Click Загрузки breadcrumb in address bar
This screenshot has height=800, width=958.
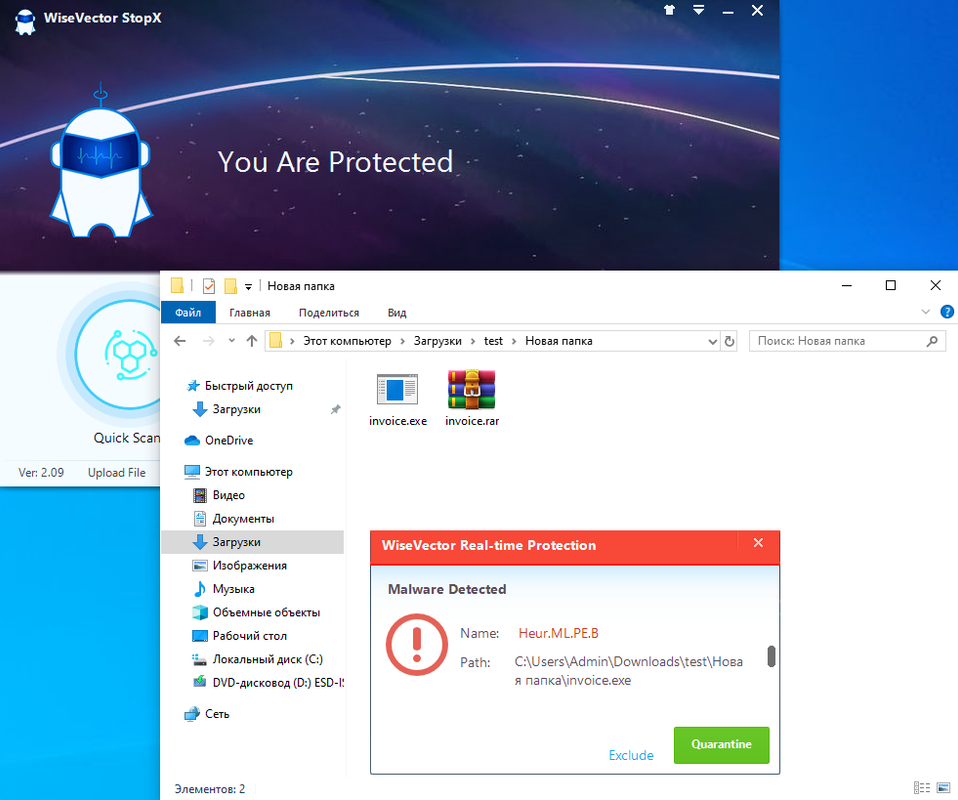pyautogui.click(x=437, y=341)
